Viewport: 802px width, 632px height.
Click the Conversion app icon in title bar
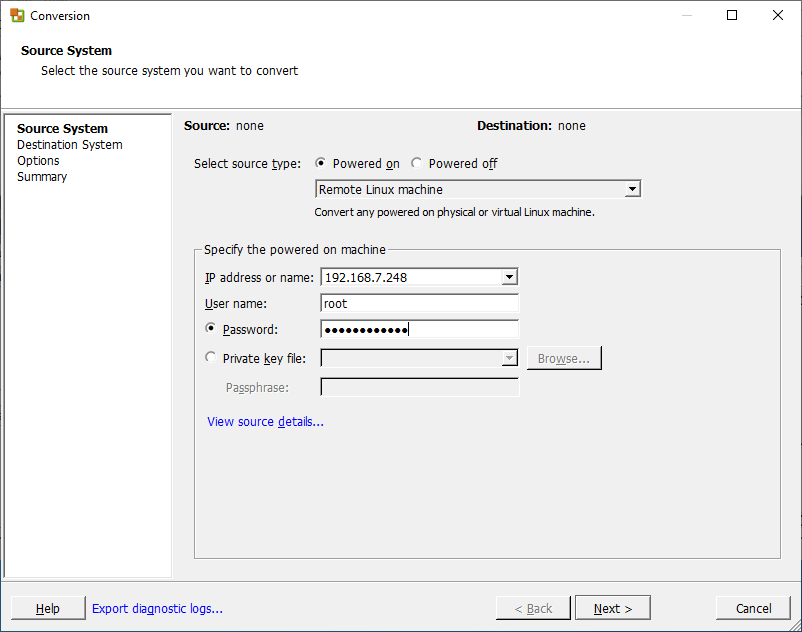click(17, 15)
